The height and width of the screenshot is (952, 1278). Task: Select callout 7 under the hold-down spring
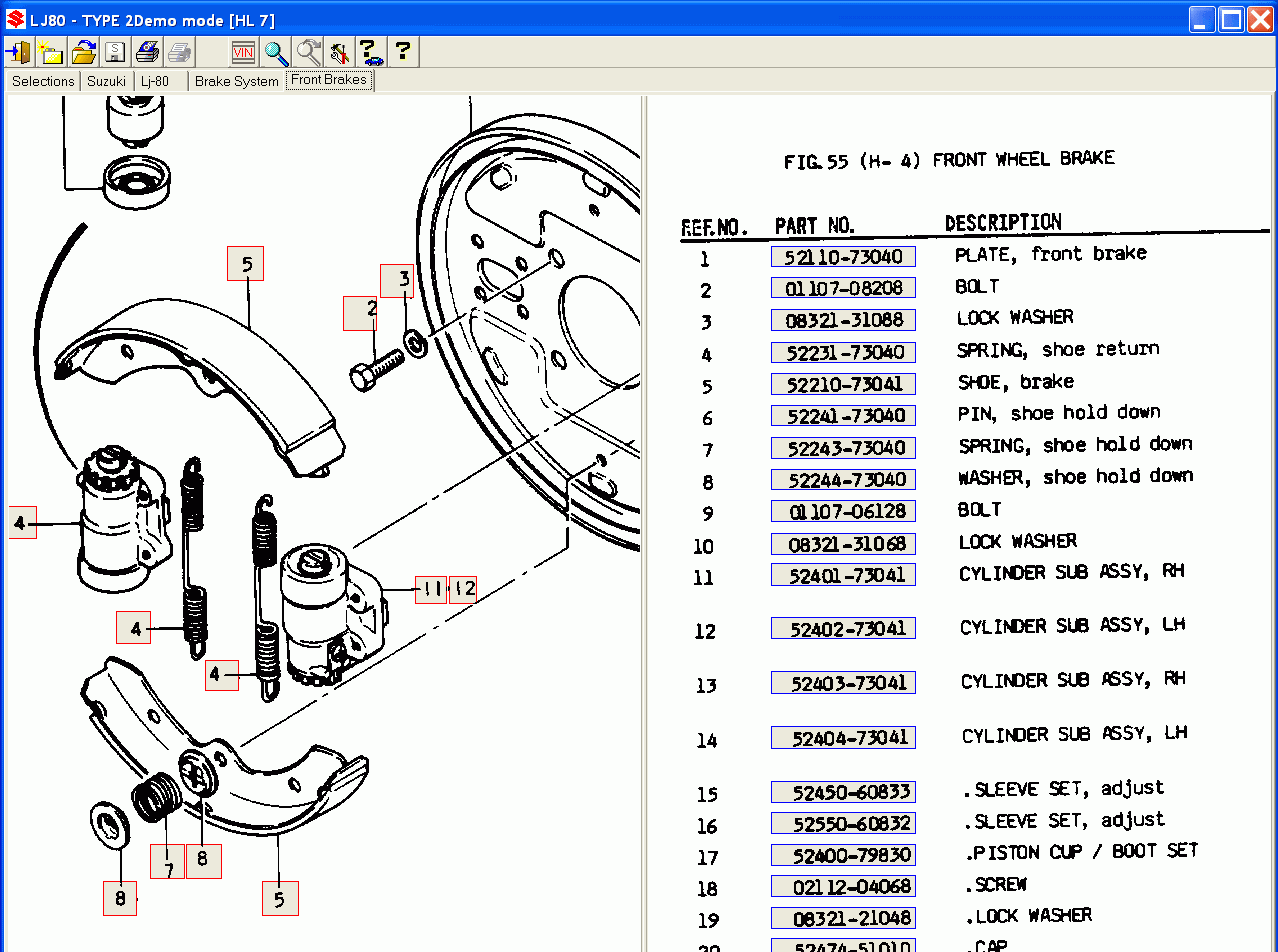167,862
